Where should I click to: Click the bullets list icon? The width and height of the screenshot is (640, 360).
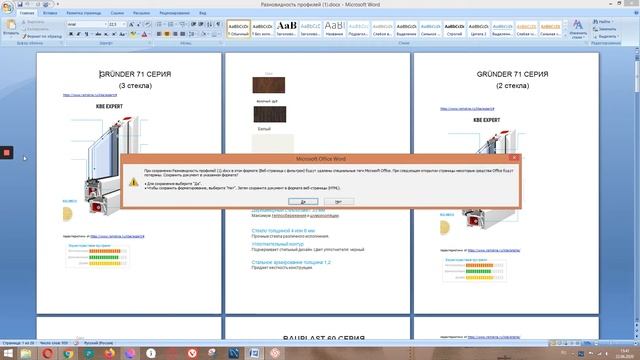click(160, 24)
